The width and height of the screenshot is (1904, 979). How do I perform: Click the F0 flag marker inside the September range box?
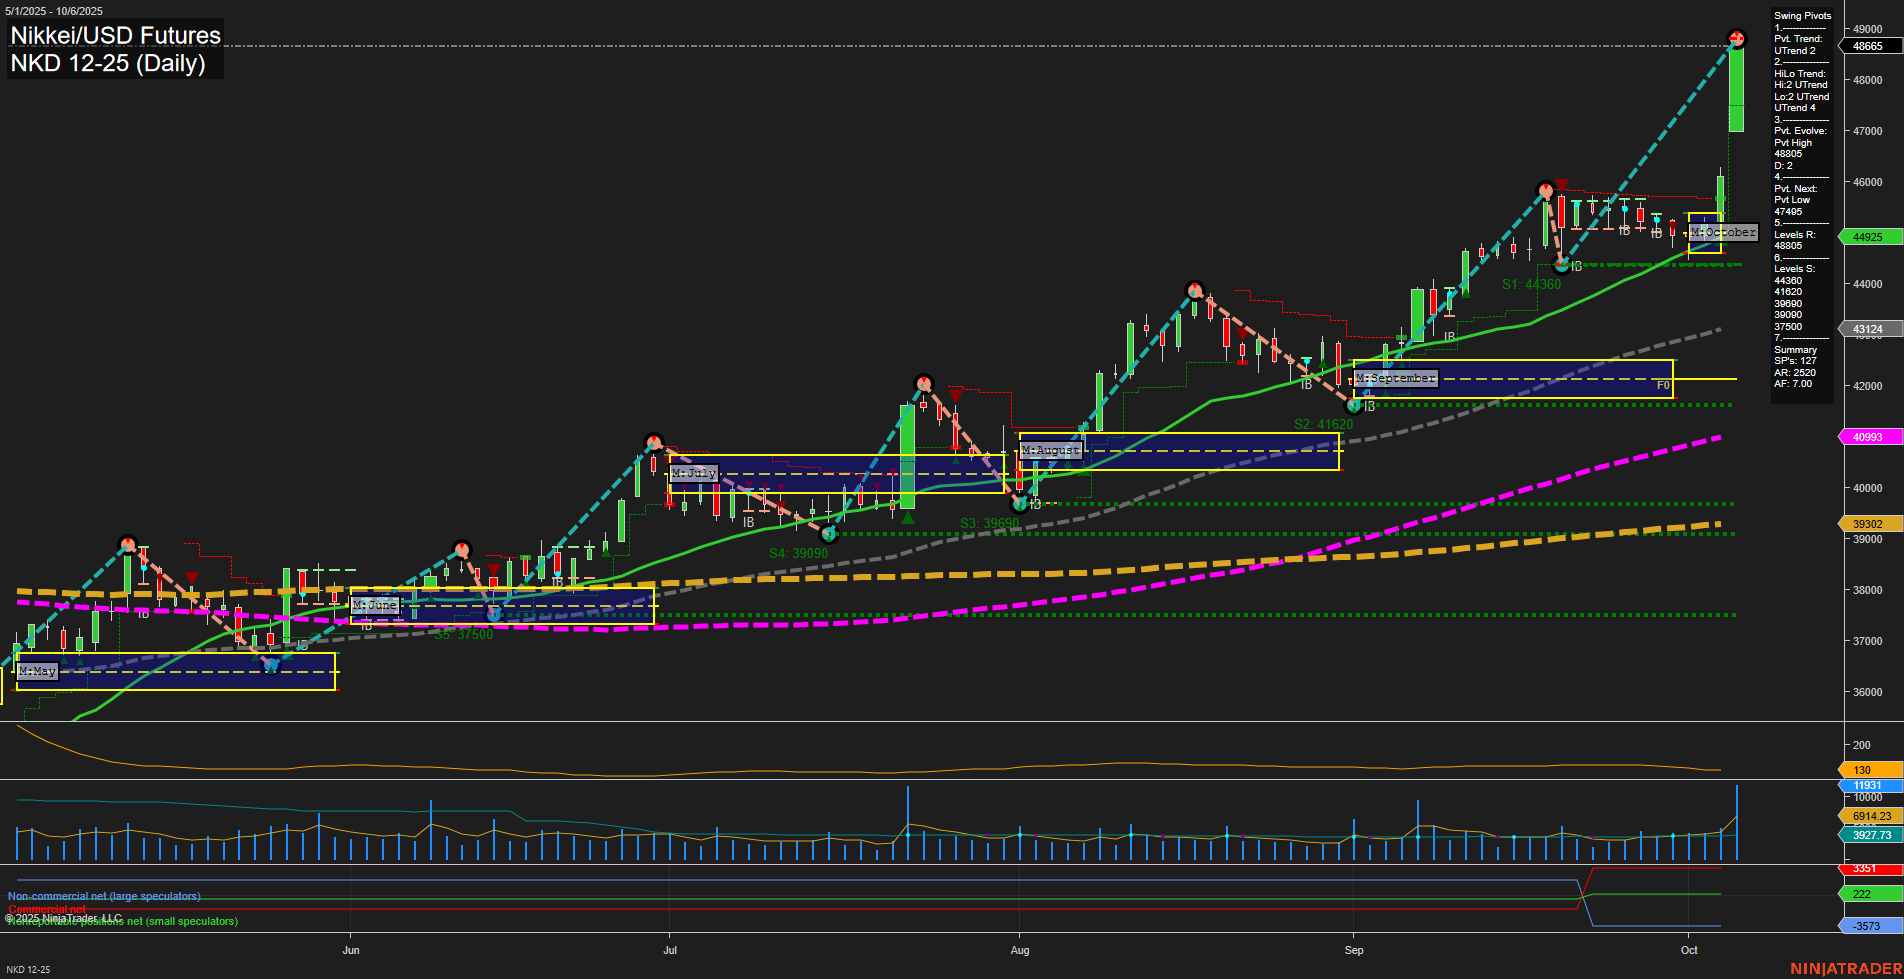click(x=1662, y=383)
